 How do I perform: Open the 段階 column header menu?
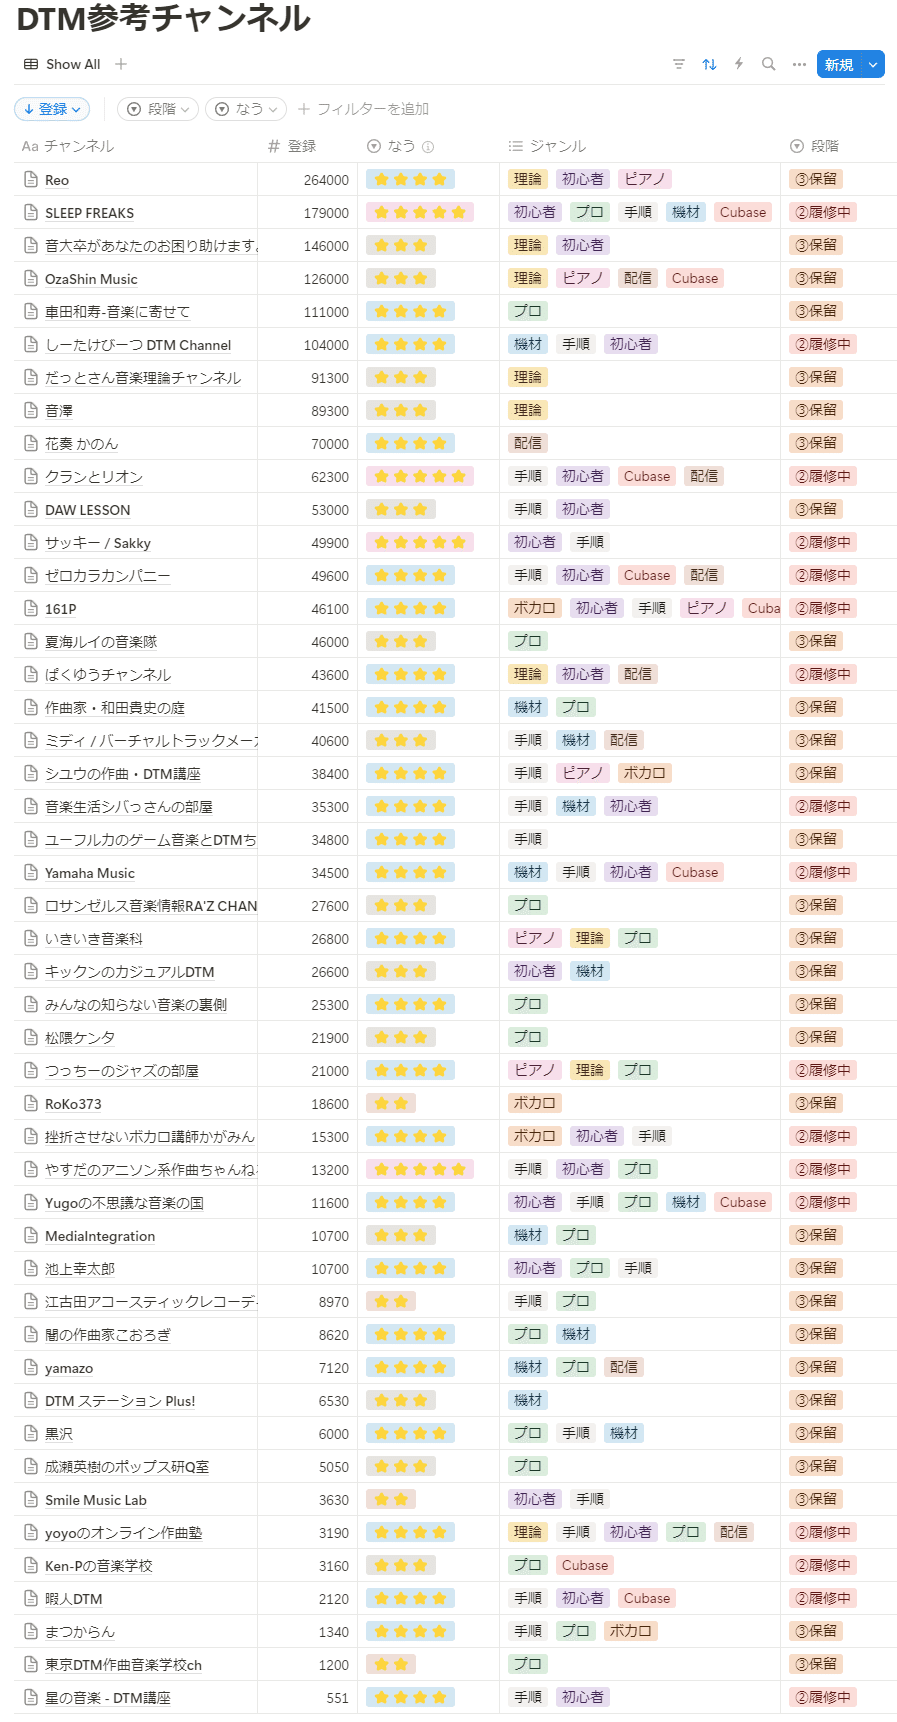click(814, 146)
